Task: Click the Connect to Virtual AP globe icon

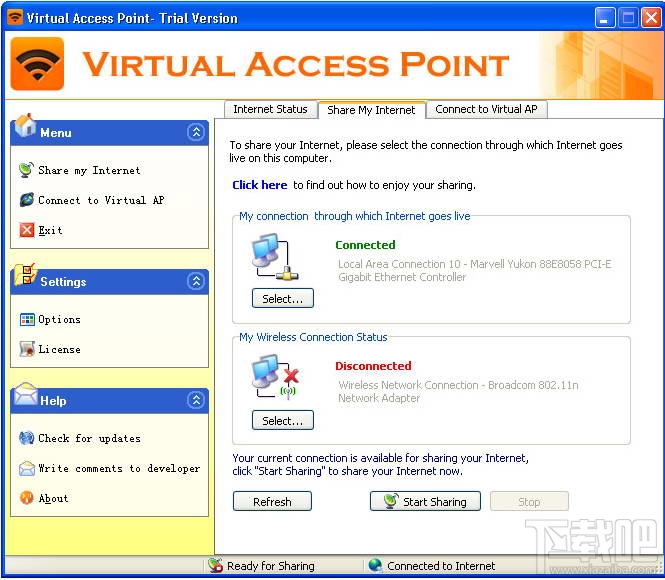Action: 26,200
